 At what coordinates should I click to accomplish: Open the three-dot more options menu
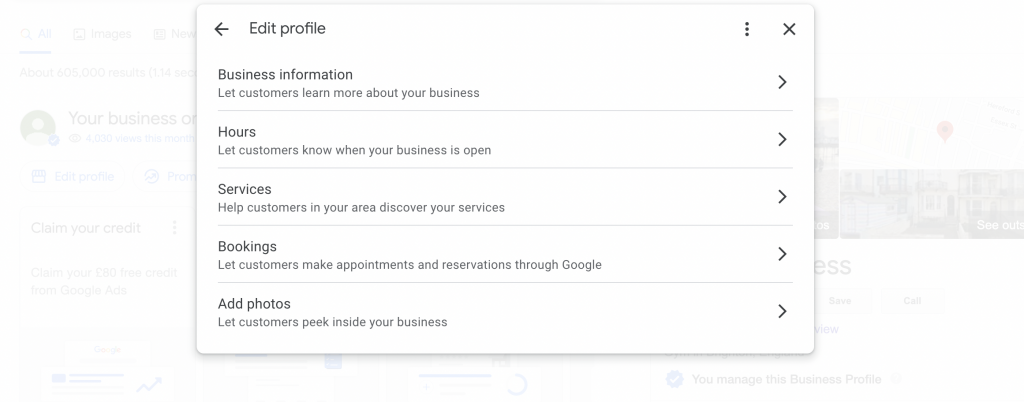pyautogui.click(x=747, y=30)
